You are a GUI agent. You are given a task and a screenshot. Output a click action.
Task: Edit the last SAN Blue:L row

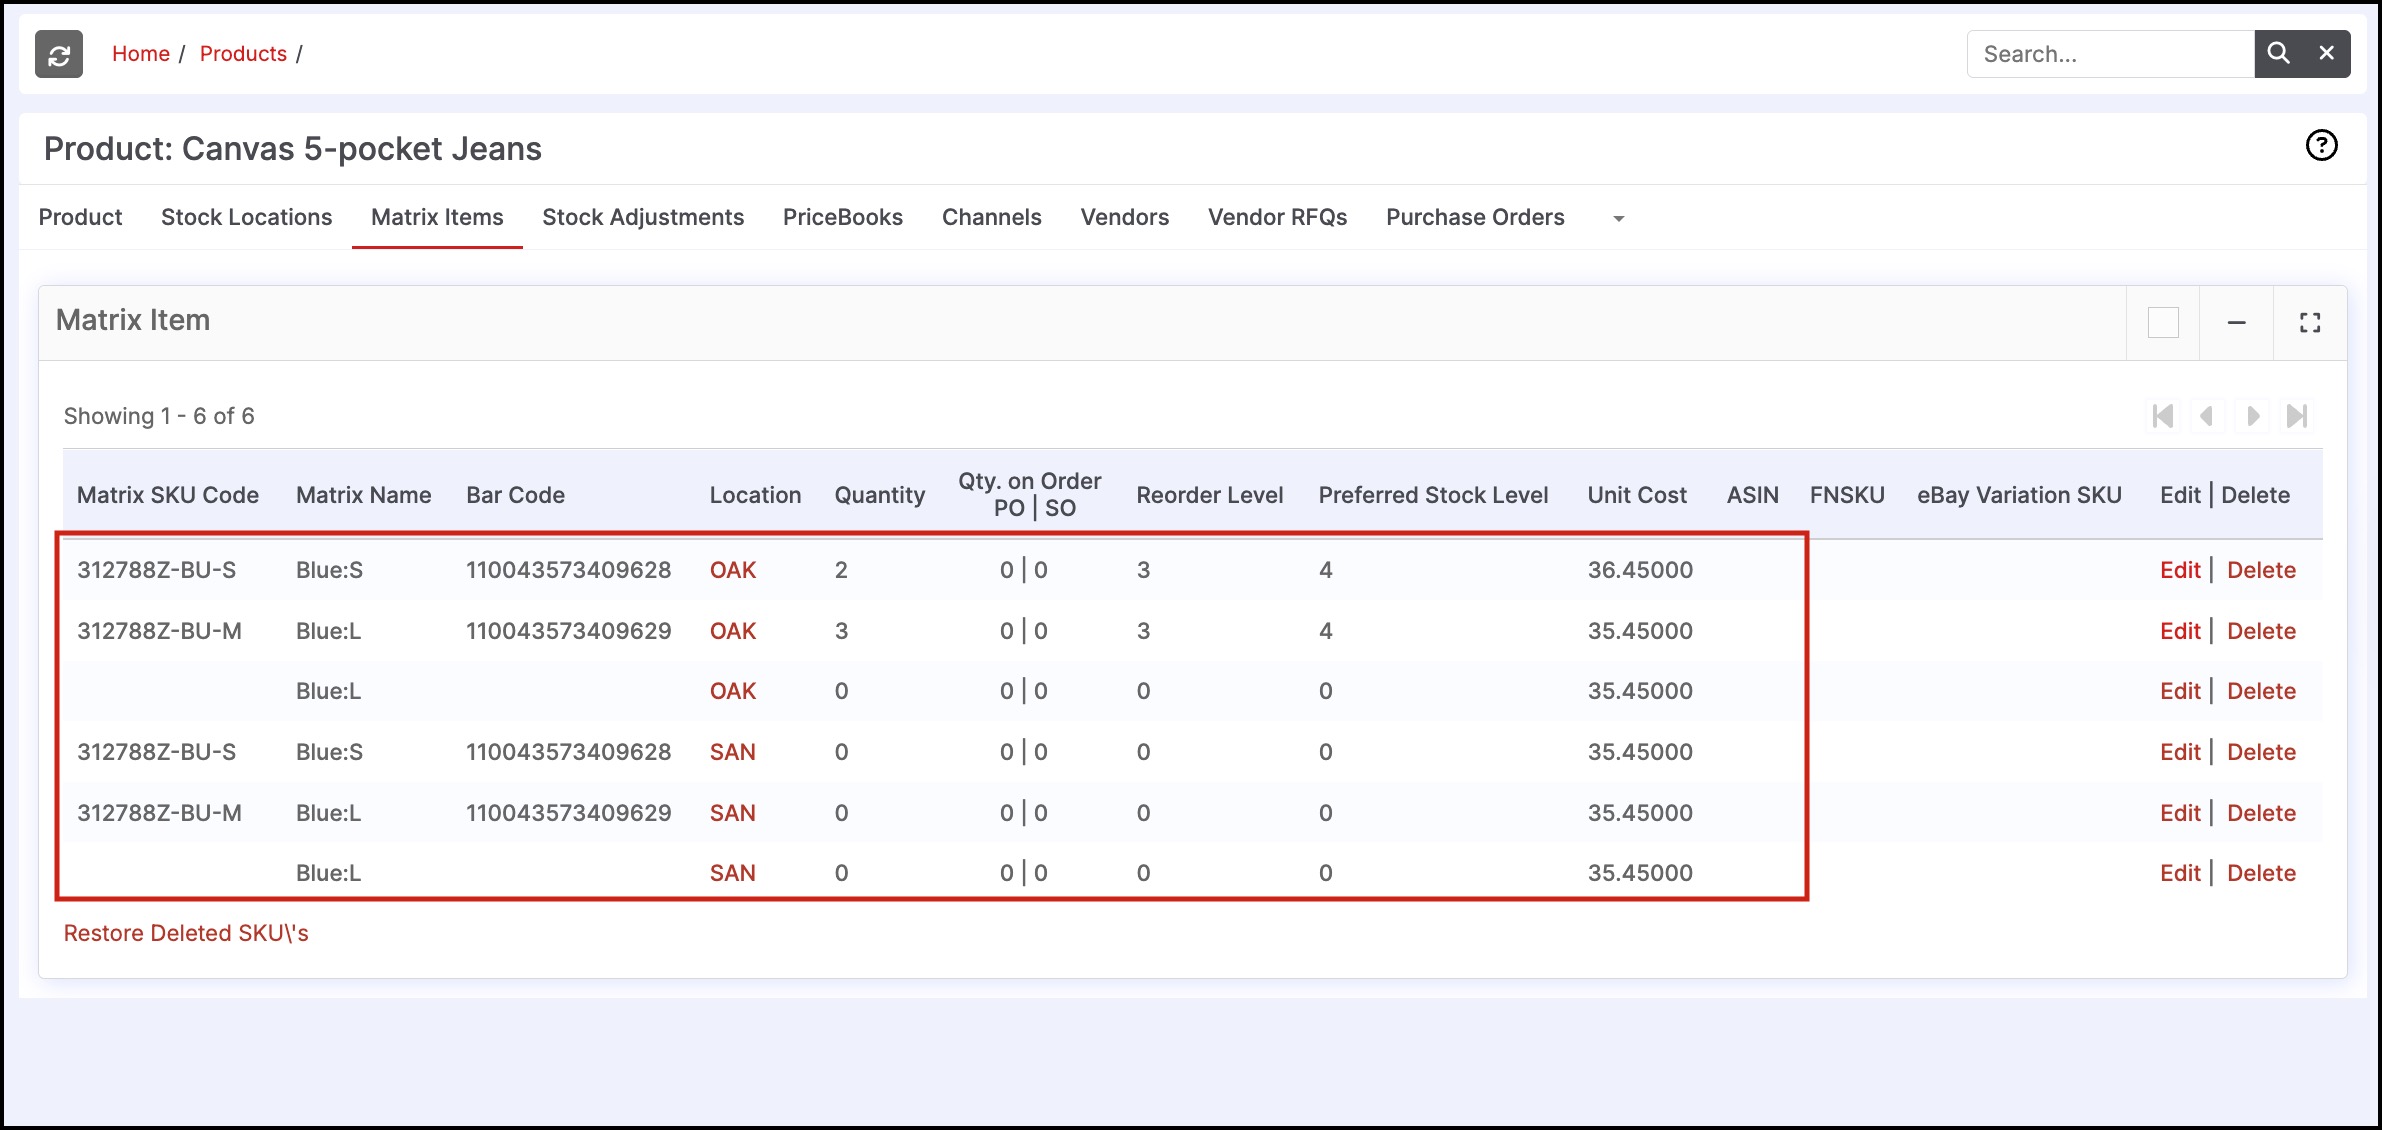[2180, 873]
